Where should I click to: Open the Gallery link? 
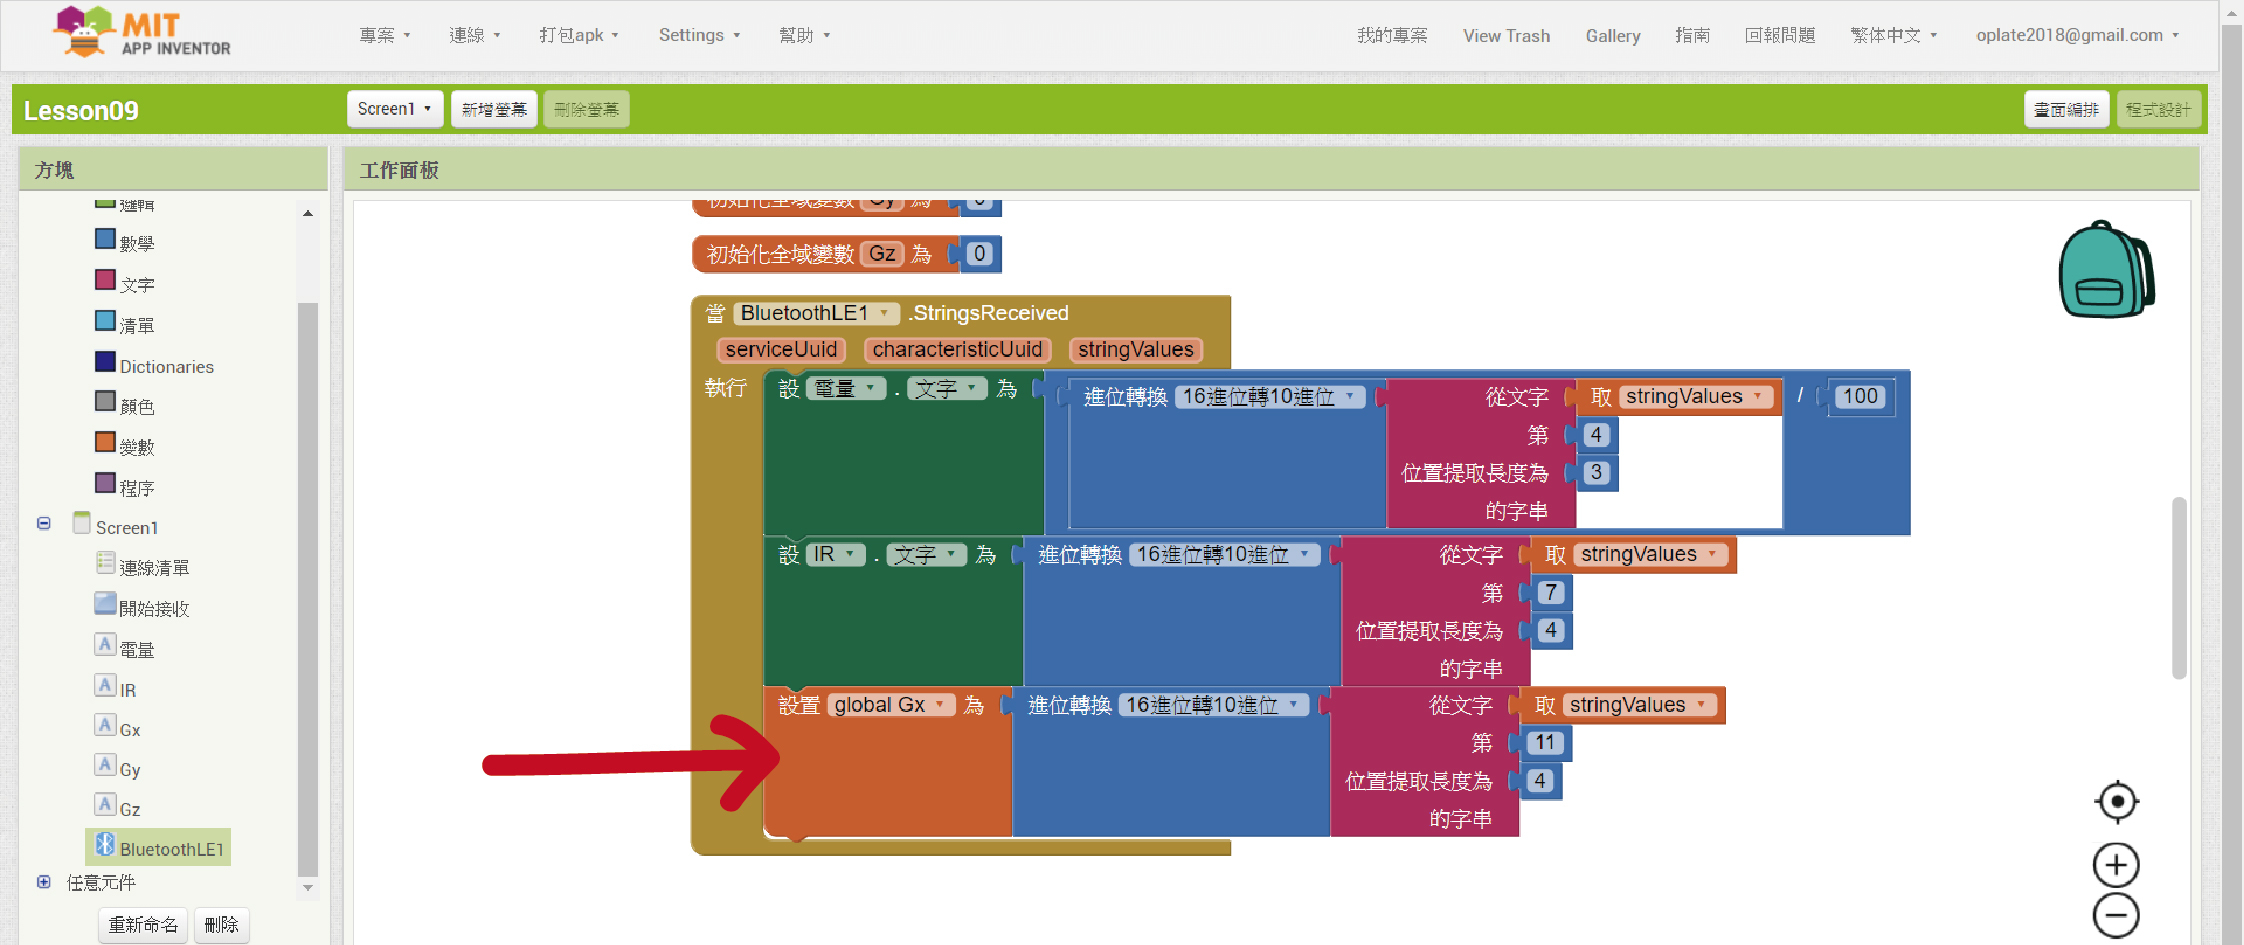point(1612,36)
